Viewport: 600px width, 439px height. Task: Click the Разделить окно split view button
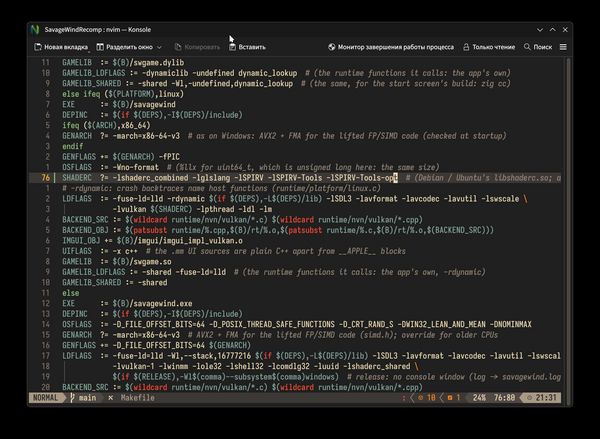(124, 47)
